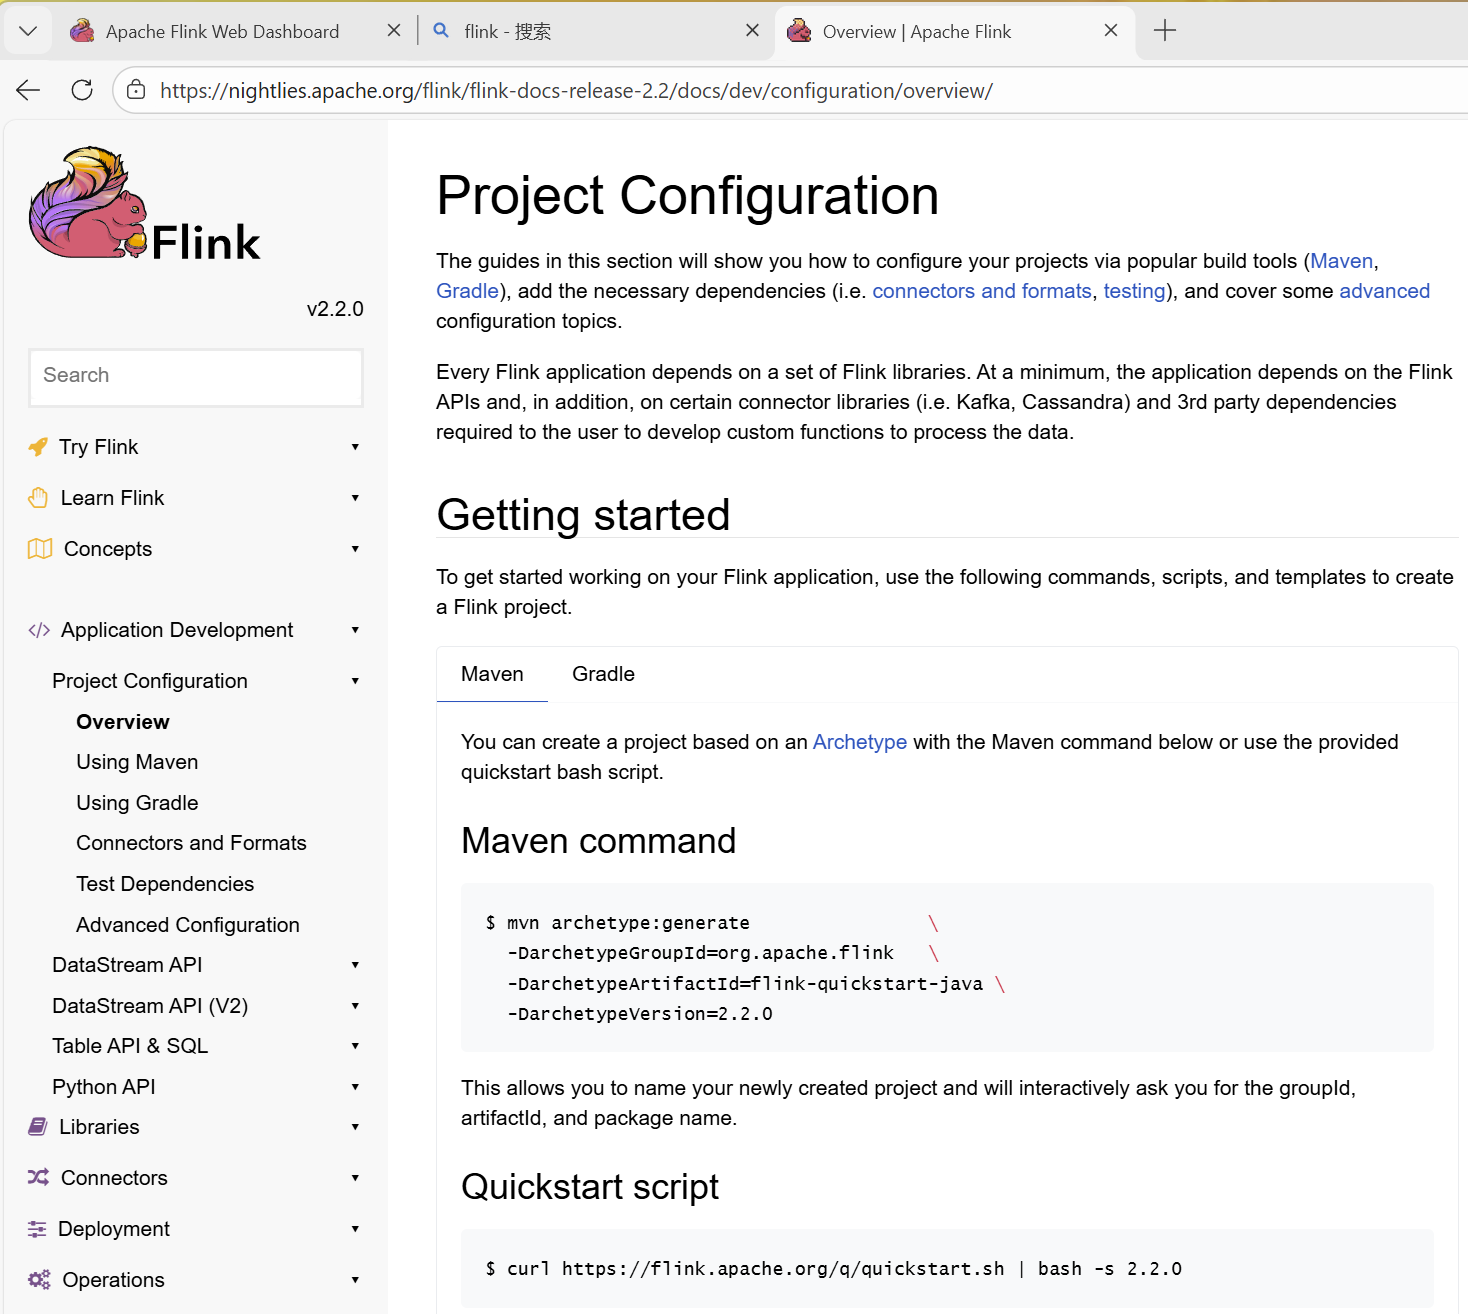Click the hand icon beside Learn Flink

38,498
